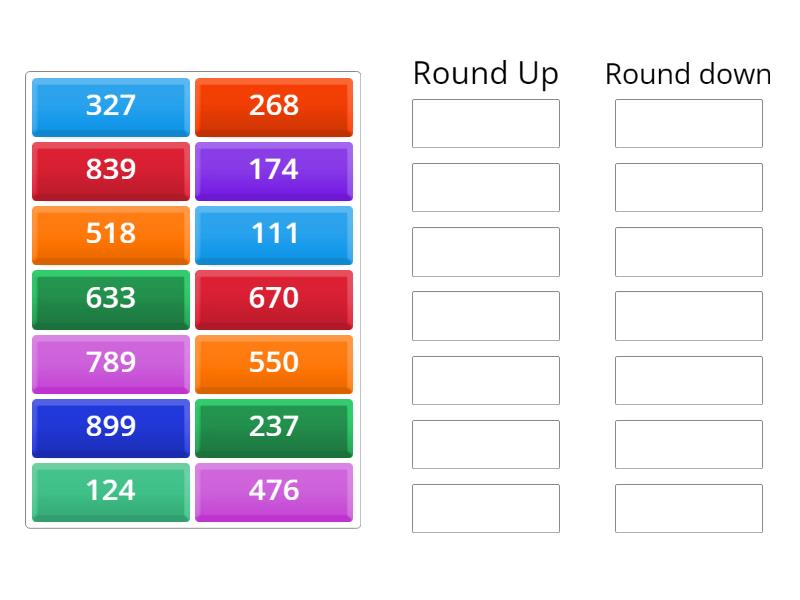Click the red 670 tile
This screenshot has width=800, height=600.
274,298
